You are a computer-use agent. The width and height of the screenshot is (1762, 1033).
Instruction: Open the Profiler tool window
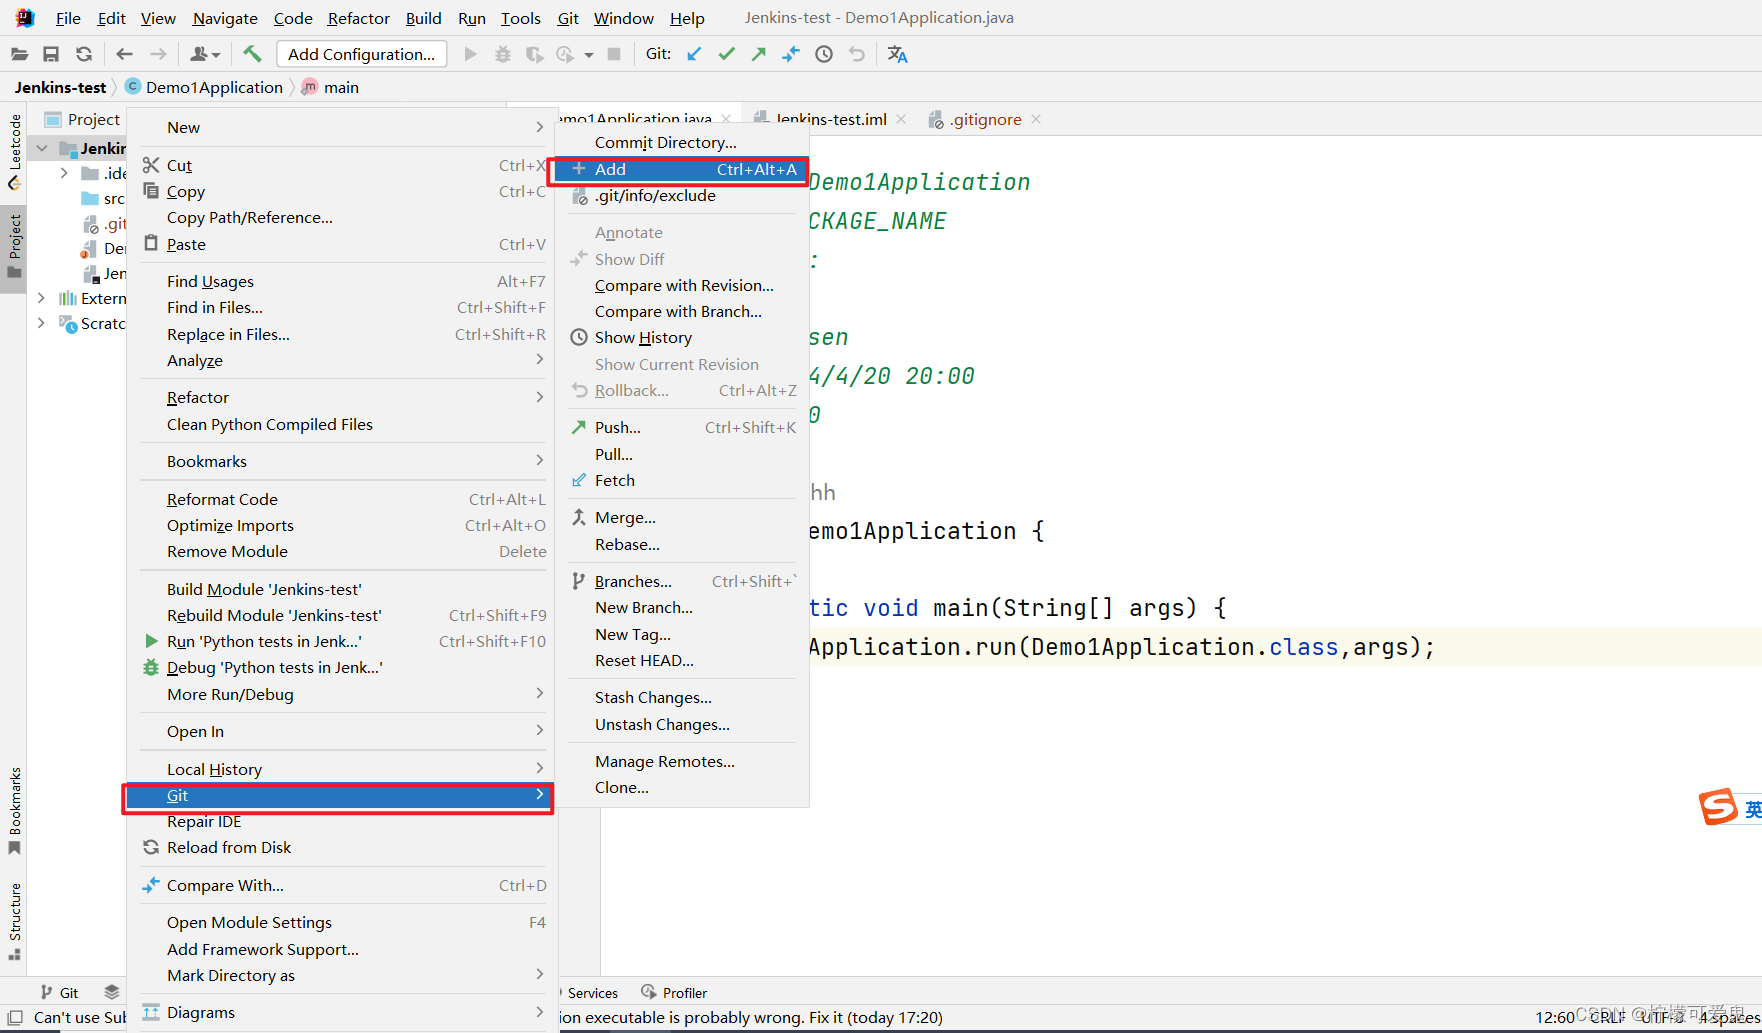click(x=674, y=992)
